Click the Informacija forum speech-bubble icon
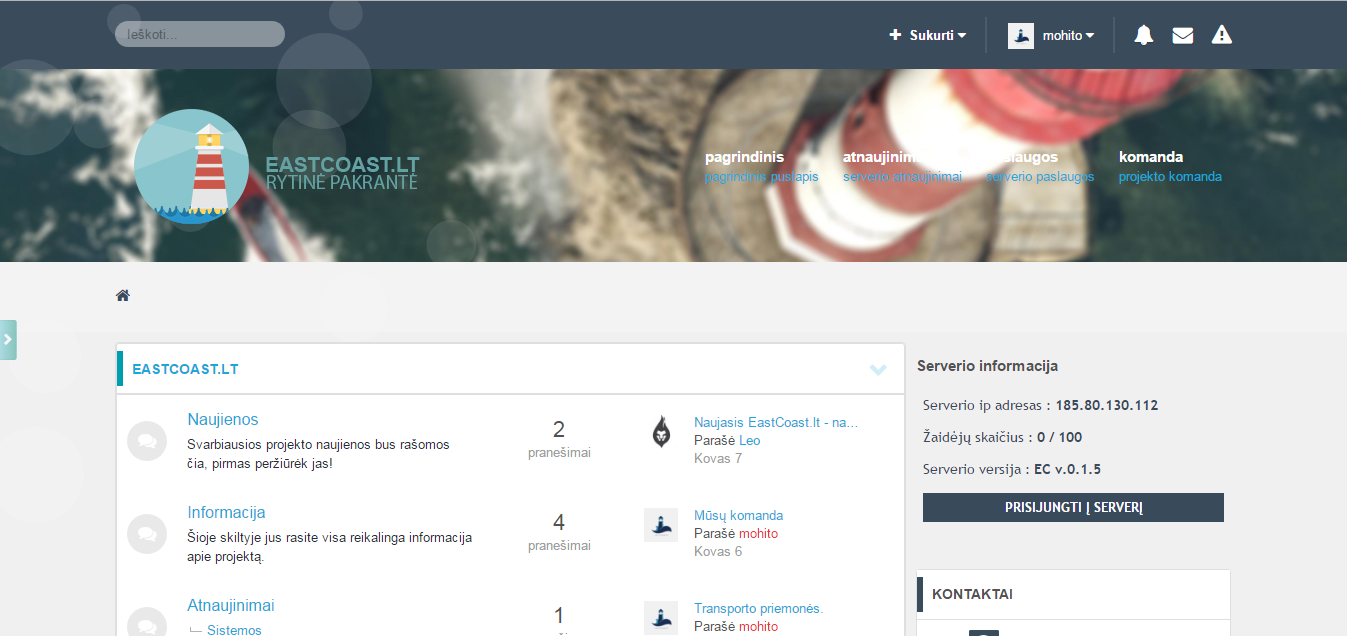The height and width of the screenshot is (636, 1347). tap(147, 534)
